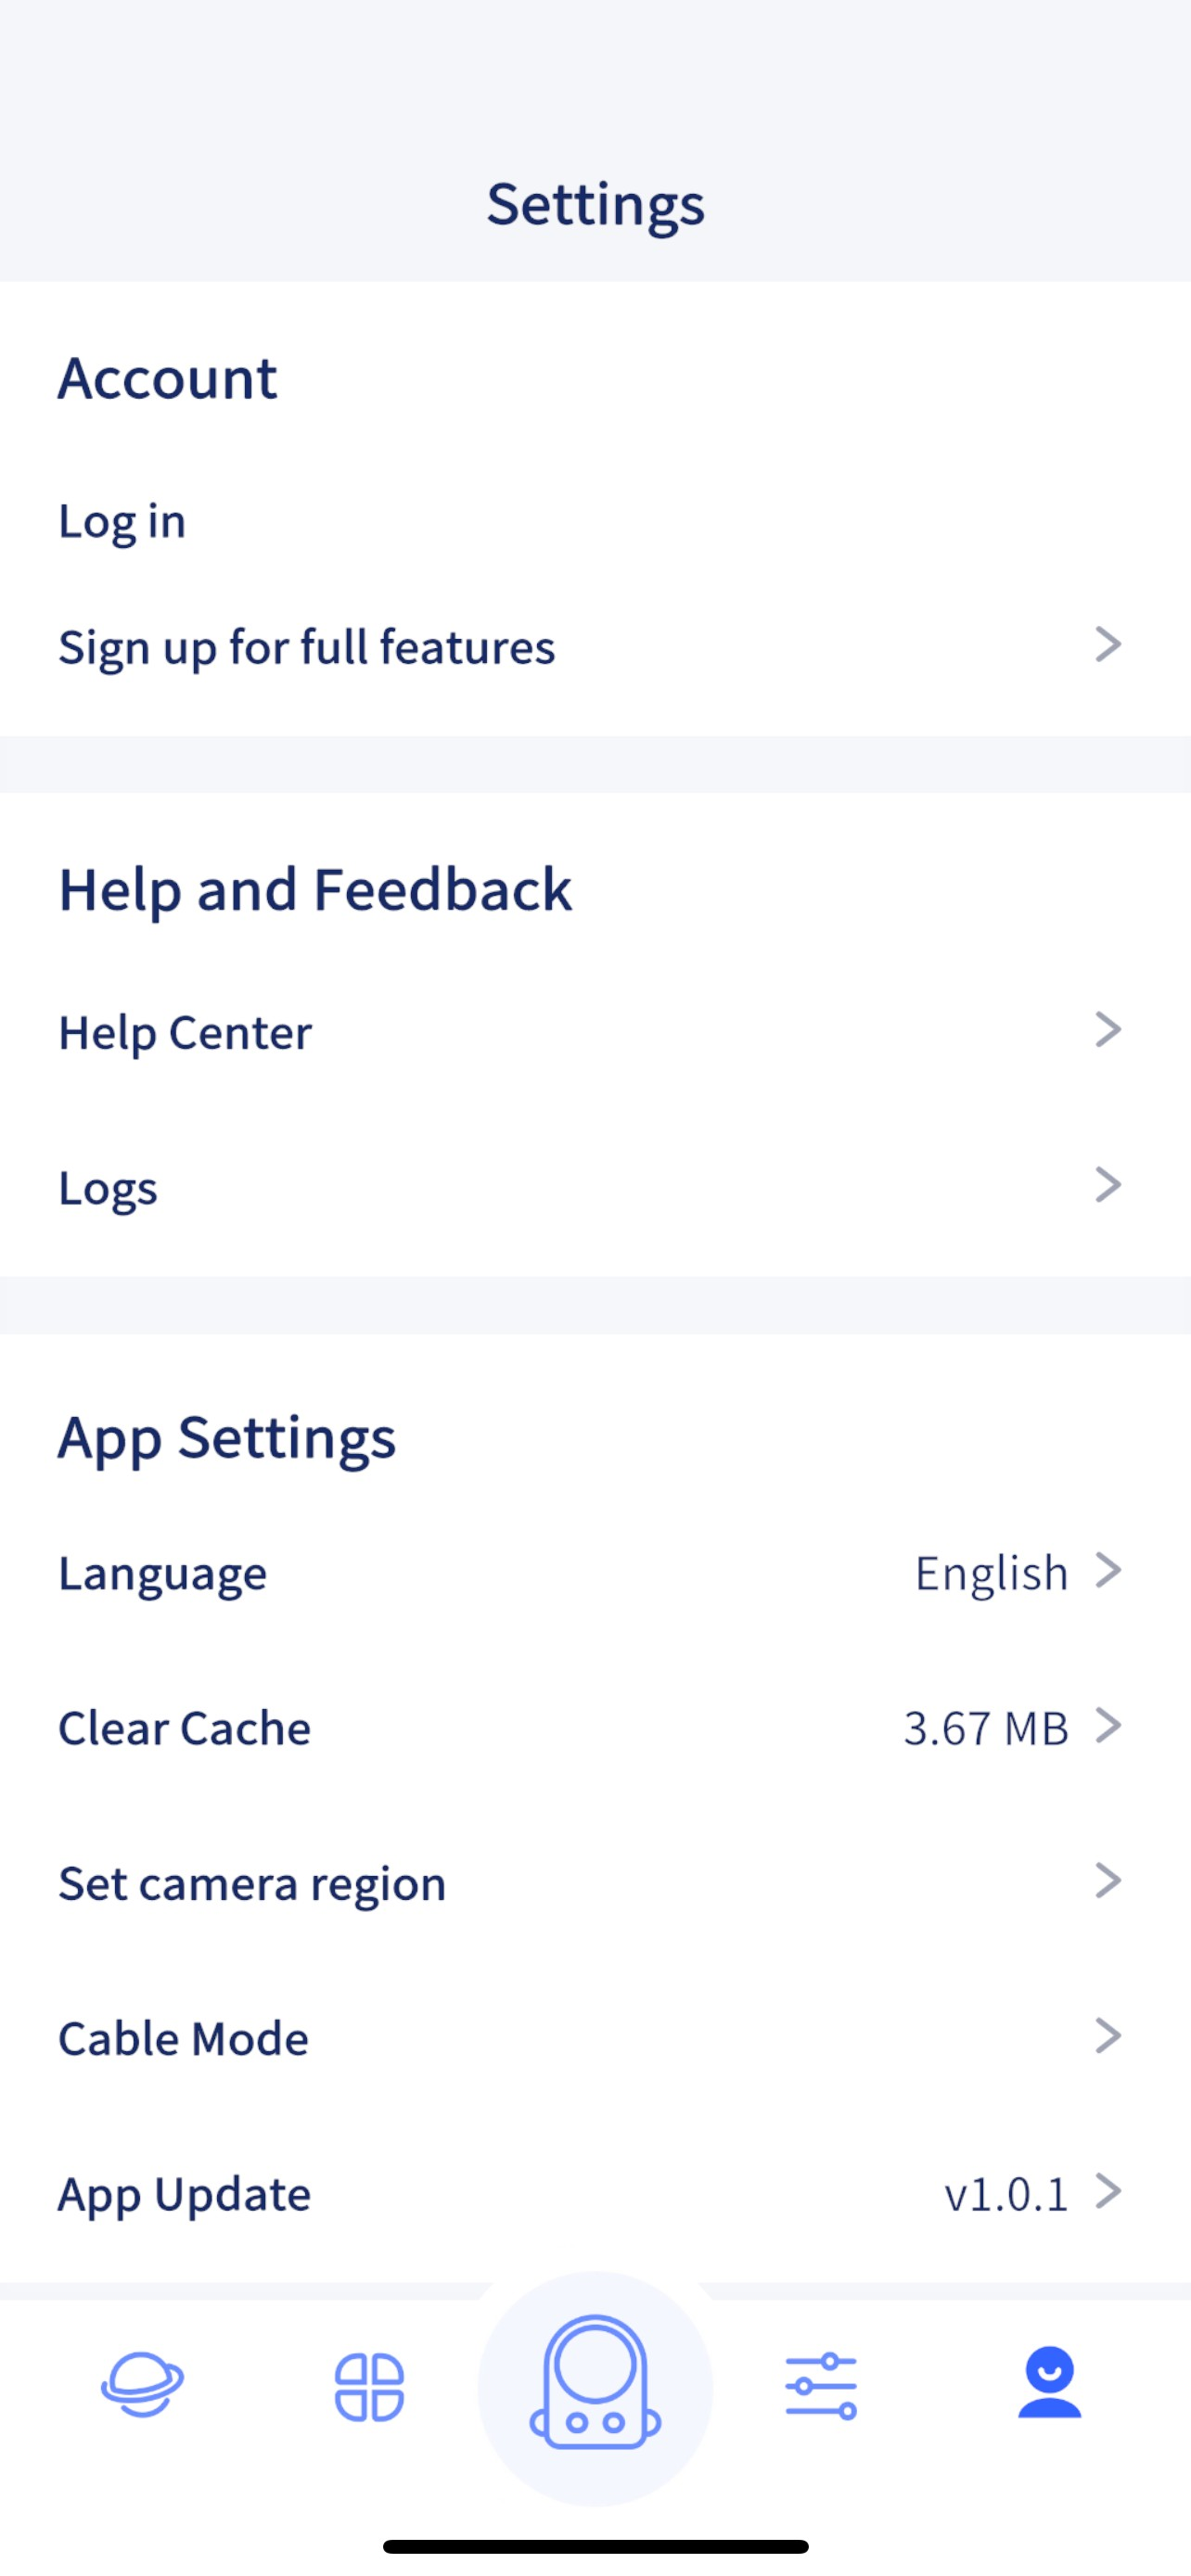Tap the center robot camera icon
Viewport: 1191px width, 2576px height.
[595, 2383]
